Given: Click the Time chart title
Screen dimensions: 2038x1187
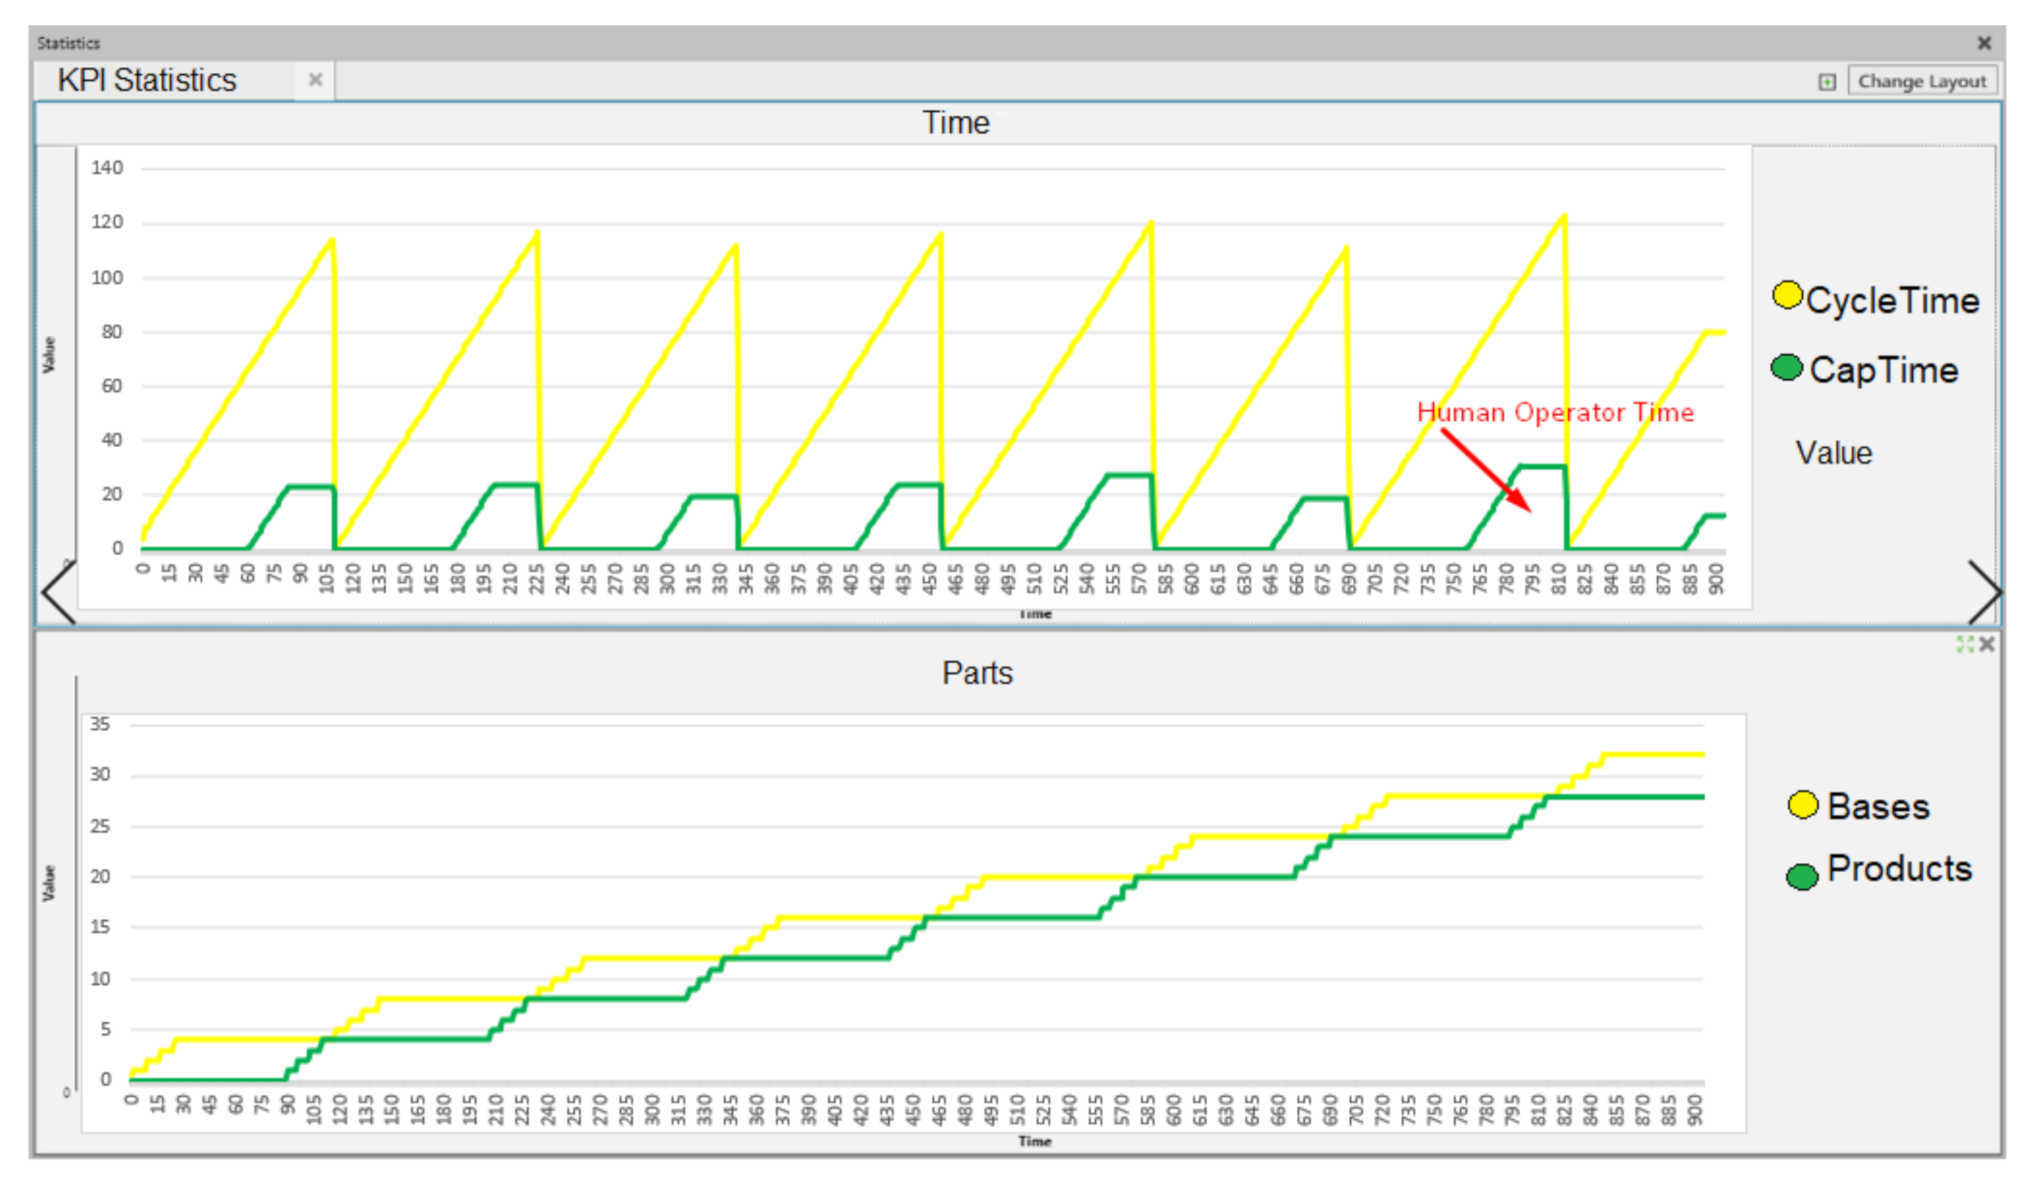Looking at the screenshot, I should (x=955, y=123).
